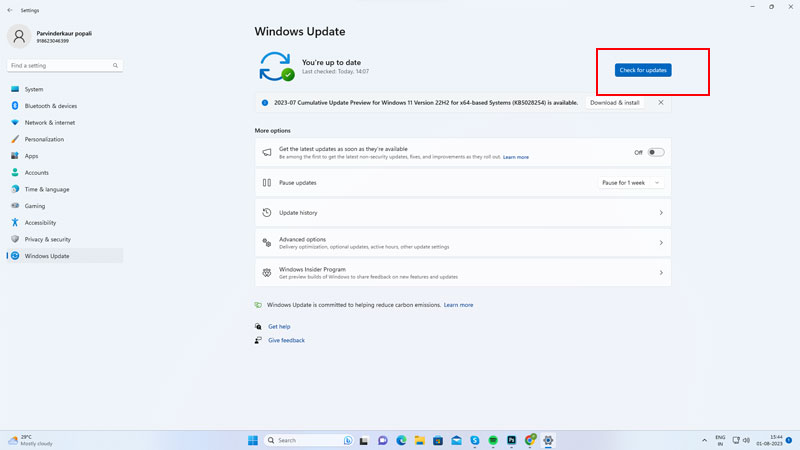This screenshot has height=450, width=800.
Task: Open the Pause for 1 week dropdown
Action: [x=631, y=183]
